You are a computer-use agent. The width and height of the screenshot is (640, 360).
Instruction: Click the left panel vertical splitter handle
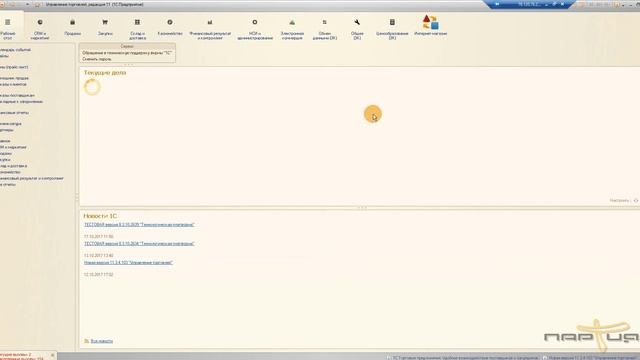pos(77,198)
